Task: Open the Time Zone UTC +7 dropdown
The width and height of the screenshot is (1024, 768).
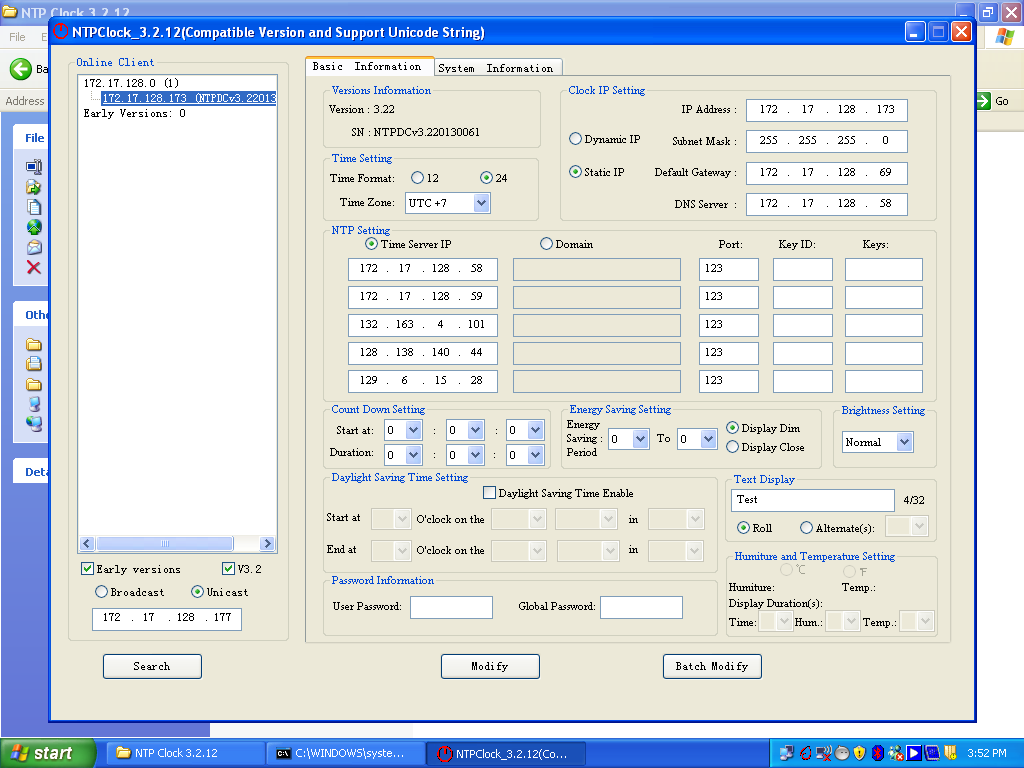Action: pyautogui.click(x=481, y=203)
